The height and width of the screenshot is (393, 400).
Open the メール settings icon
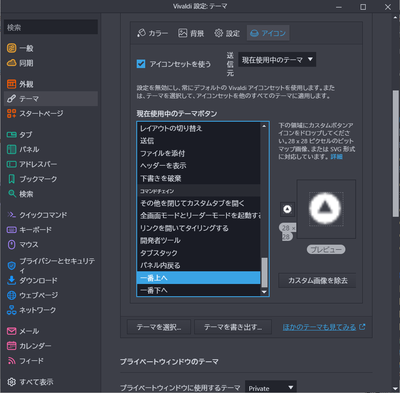11,331
